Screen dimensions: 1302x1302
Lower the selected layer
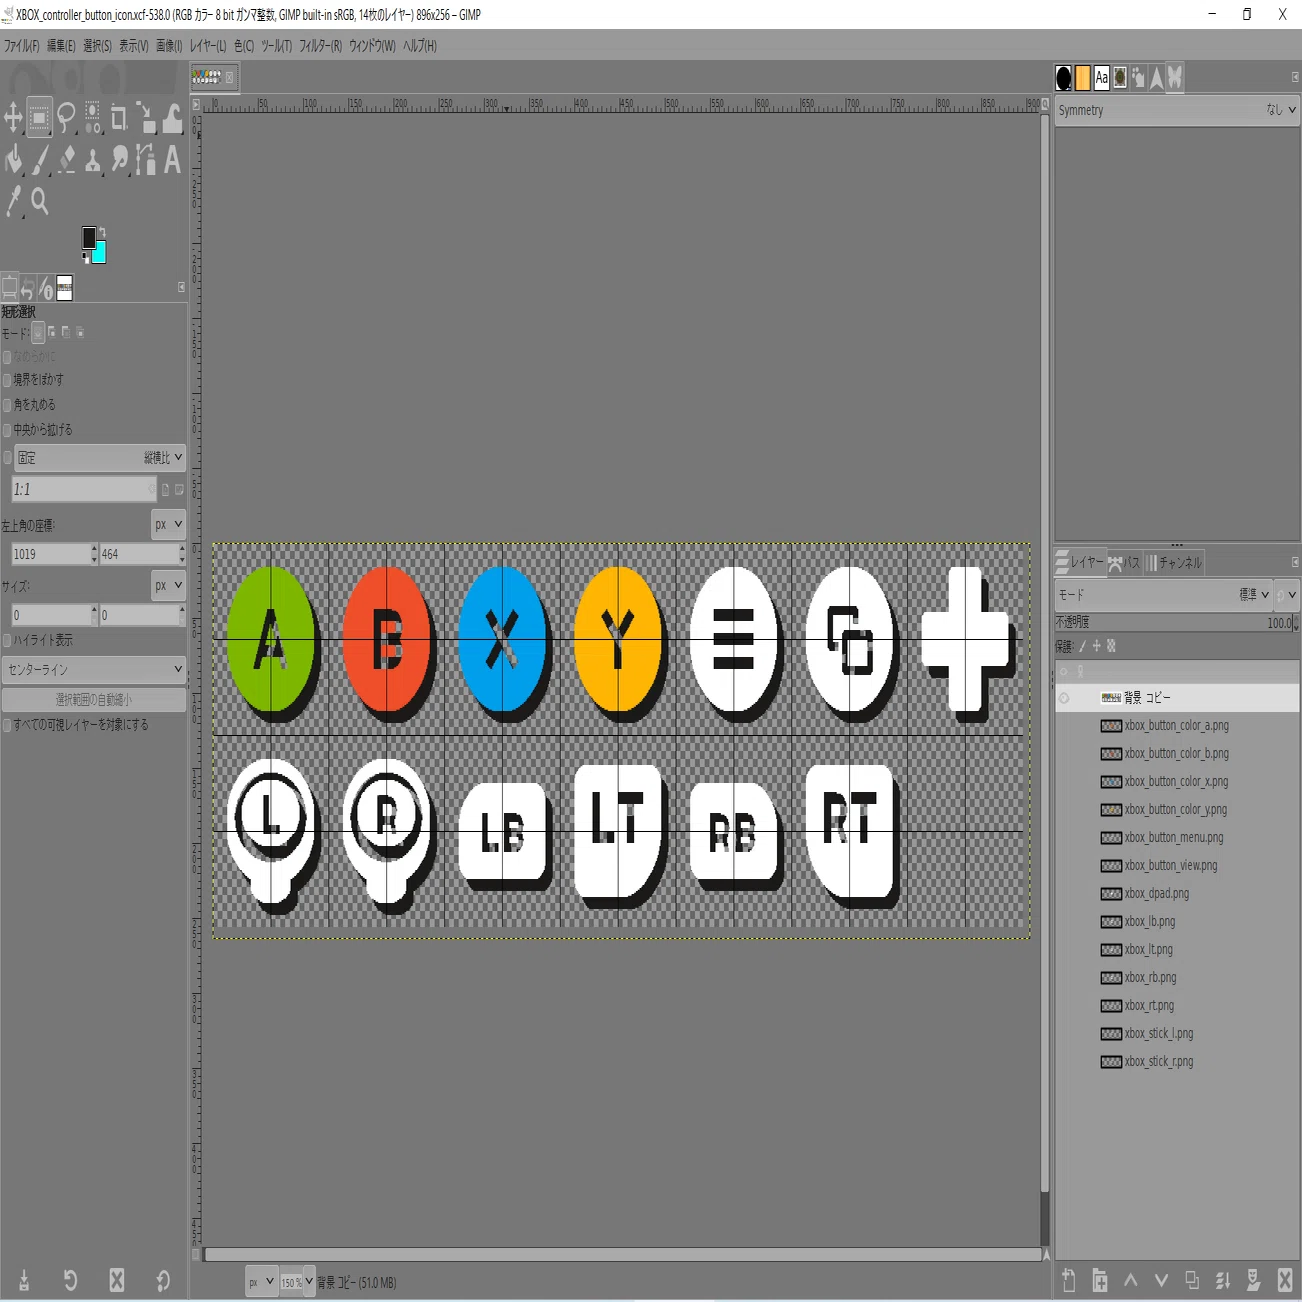[1161, 1280]
